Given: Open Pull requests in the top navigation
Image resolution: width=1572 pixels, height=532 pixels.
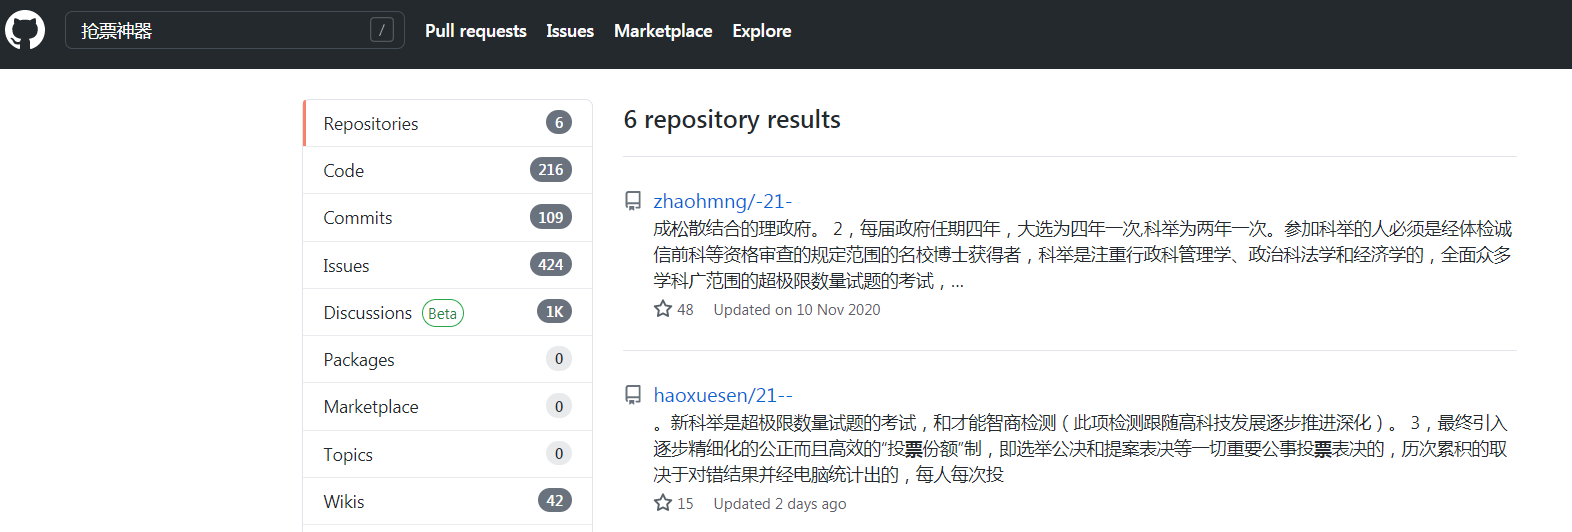Looking at the screenshot, I should click(x=476, y=31).
